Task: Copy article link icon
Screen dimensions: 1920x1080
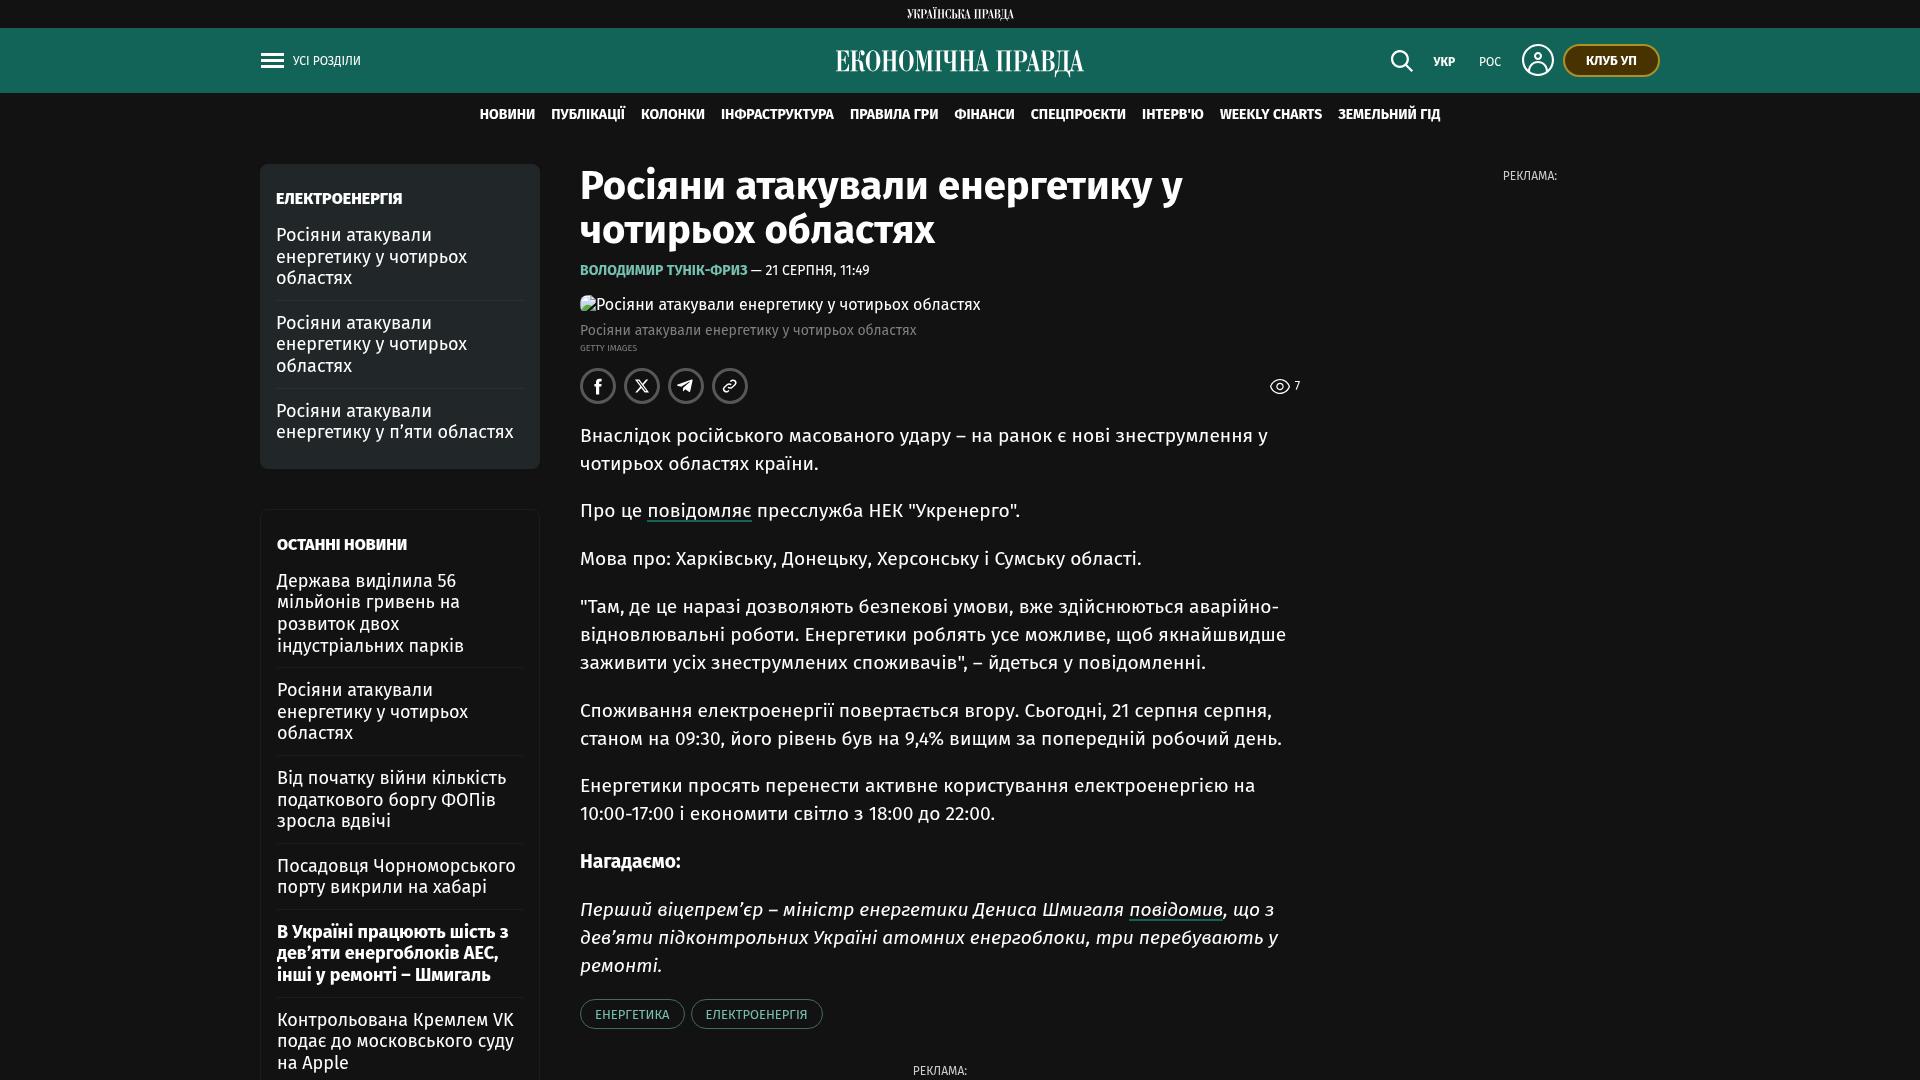Action: click(730, 386)
